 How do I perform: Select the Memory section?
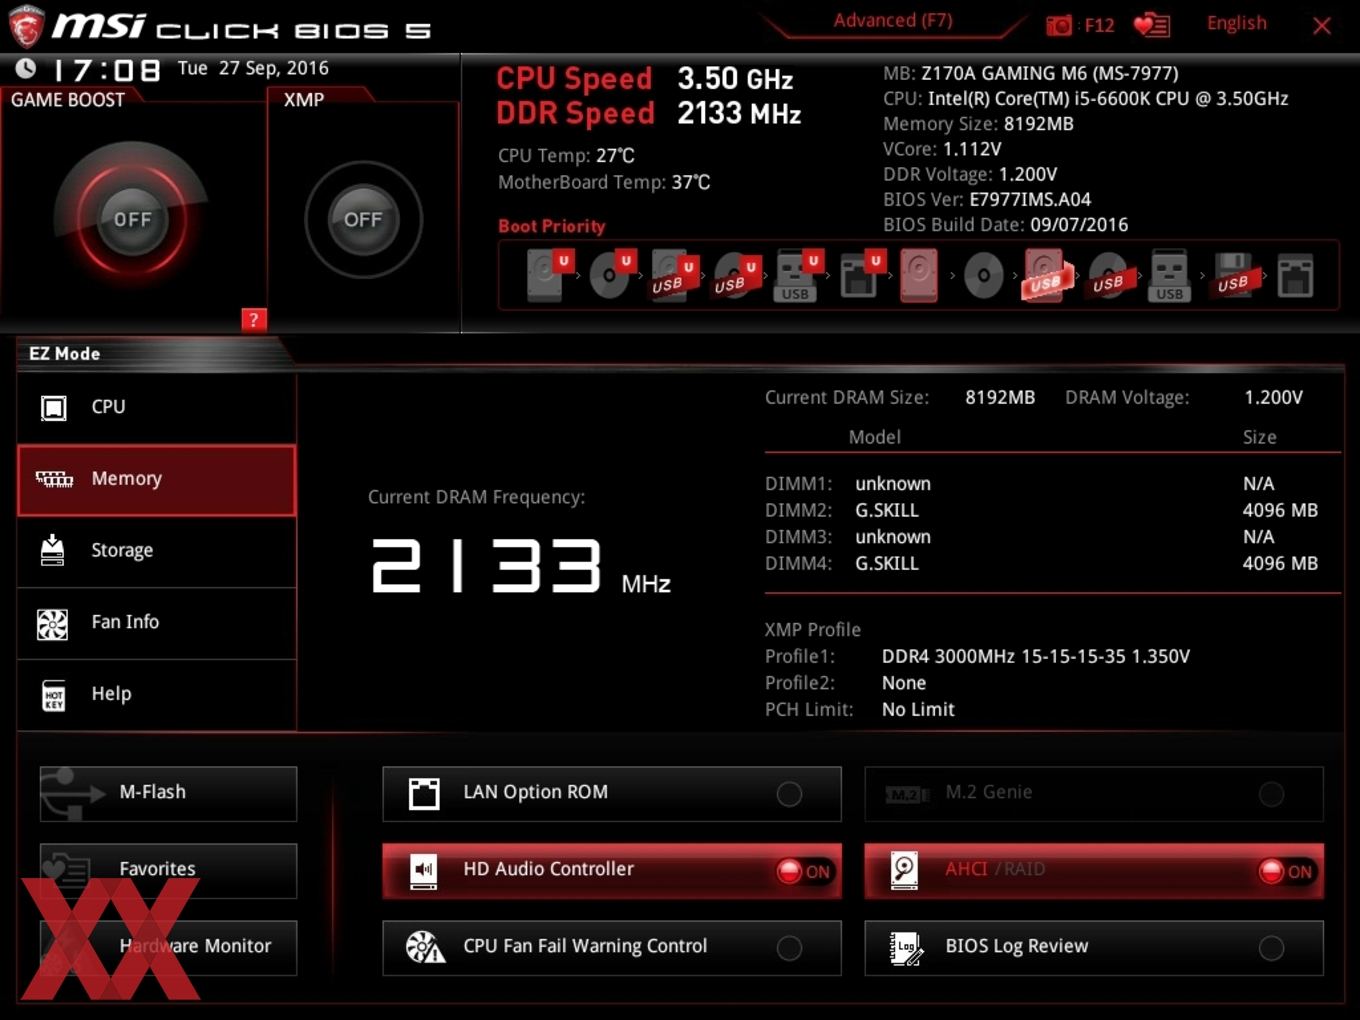(x=157, y=480)
